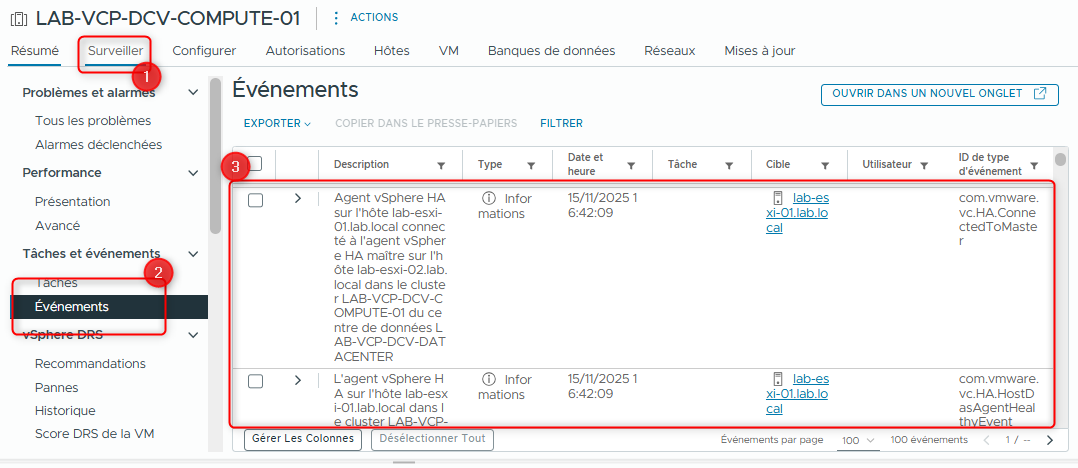Click the Désélectionner tout button
Screen dimensions: 1078x468
pos(432,438)
